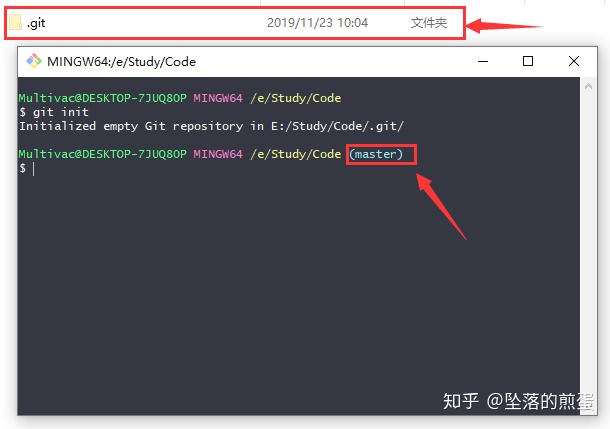Click the purple MINGW64 text in first prompt
The image size is (610, 429).
tap(218, 98)
